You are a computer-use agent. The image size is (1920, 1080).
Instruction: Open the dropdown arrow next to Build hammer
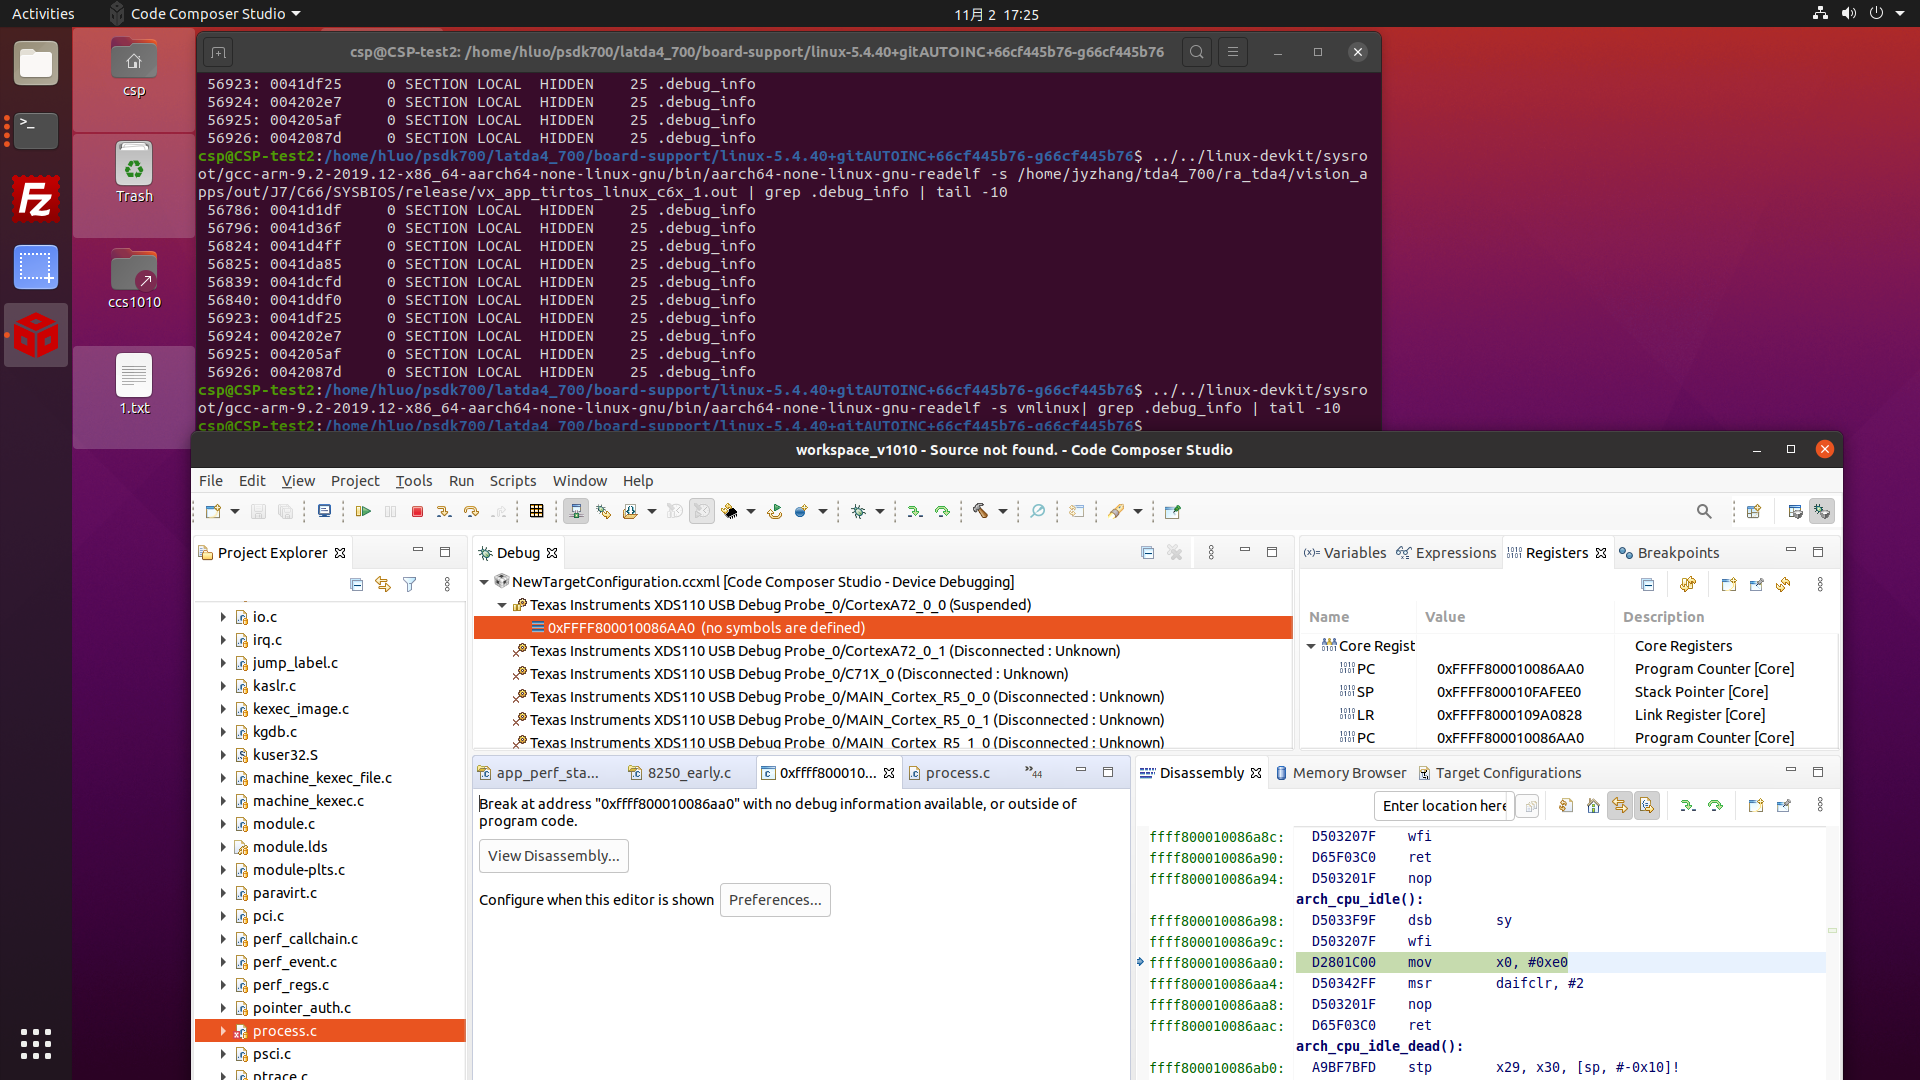(x=1002, y=511)
